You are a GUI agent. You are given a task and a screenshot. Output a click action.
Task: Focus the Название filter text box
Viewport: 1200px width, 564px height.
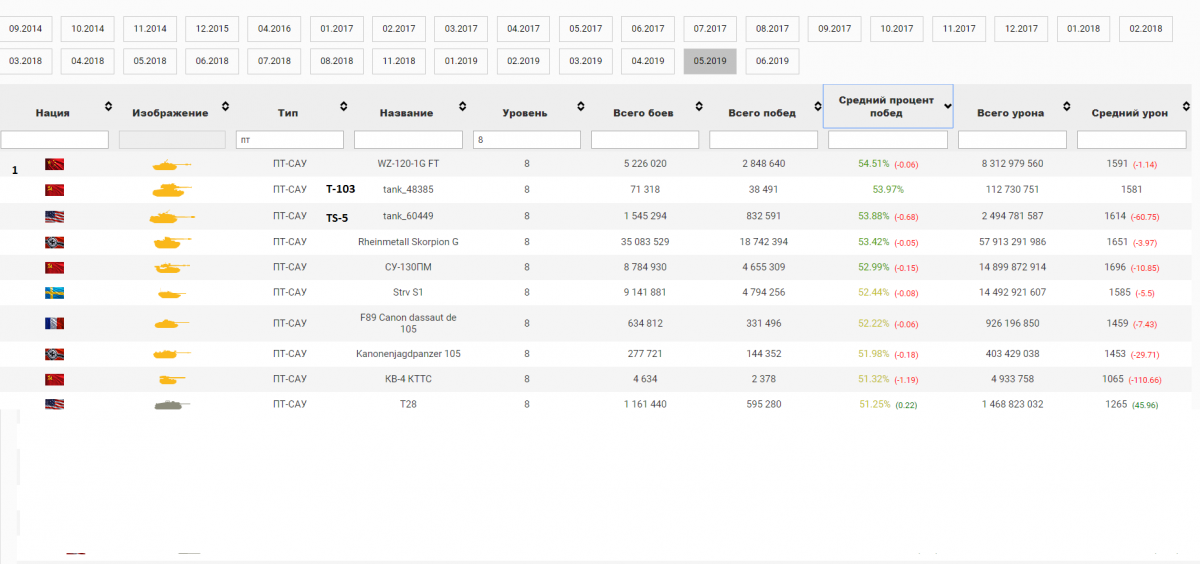tap(408, 140)
